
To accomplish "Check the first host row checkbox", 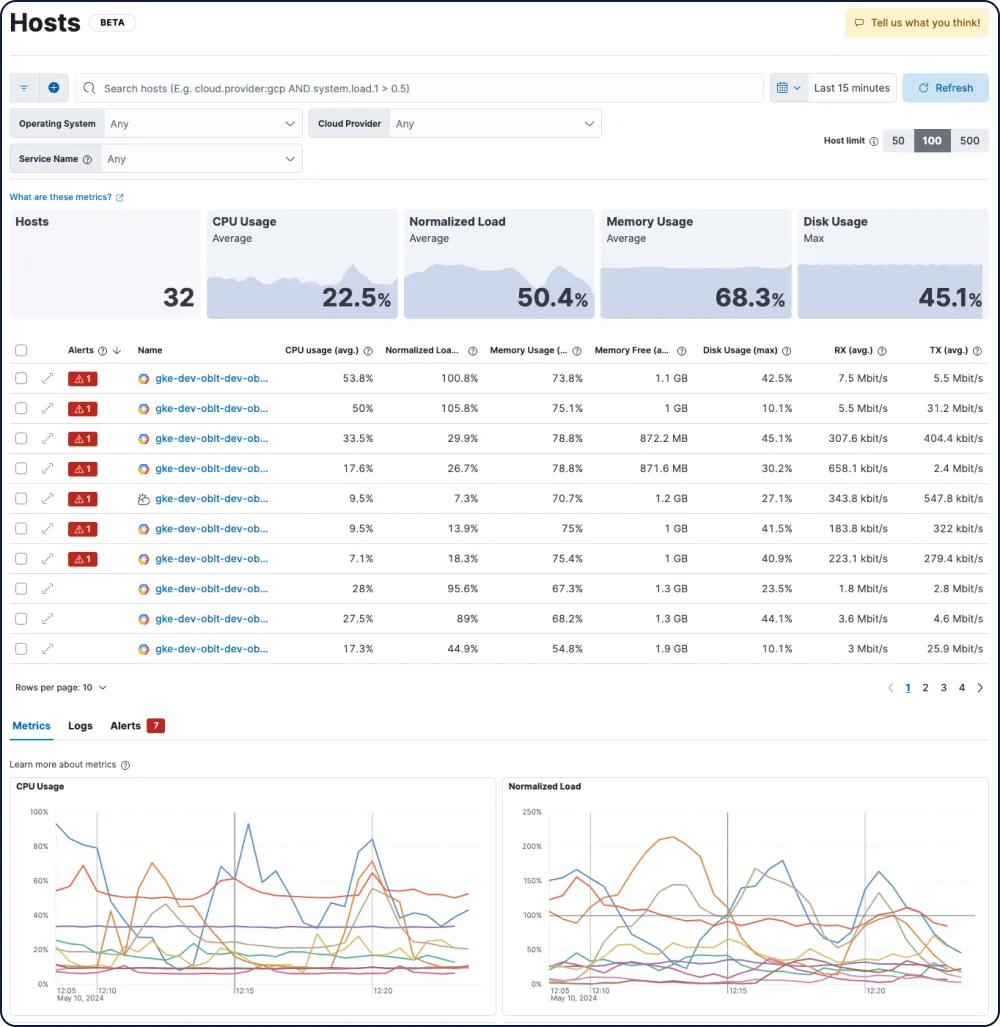I will coord(22,379).
